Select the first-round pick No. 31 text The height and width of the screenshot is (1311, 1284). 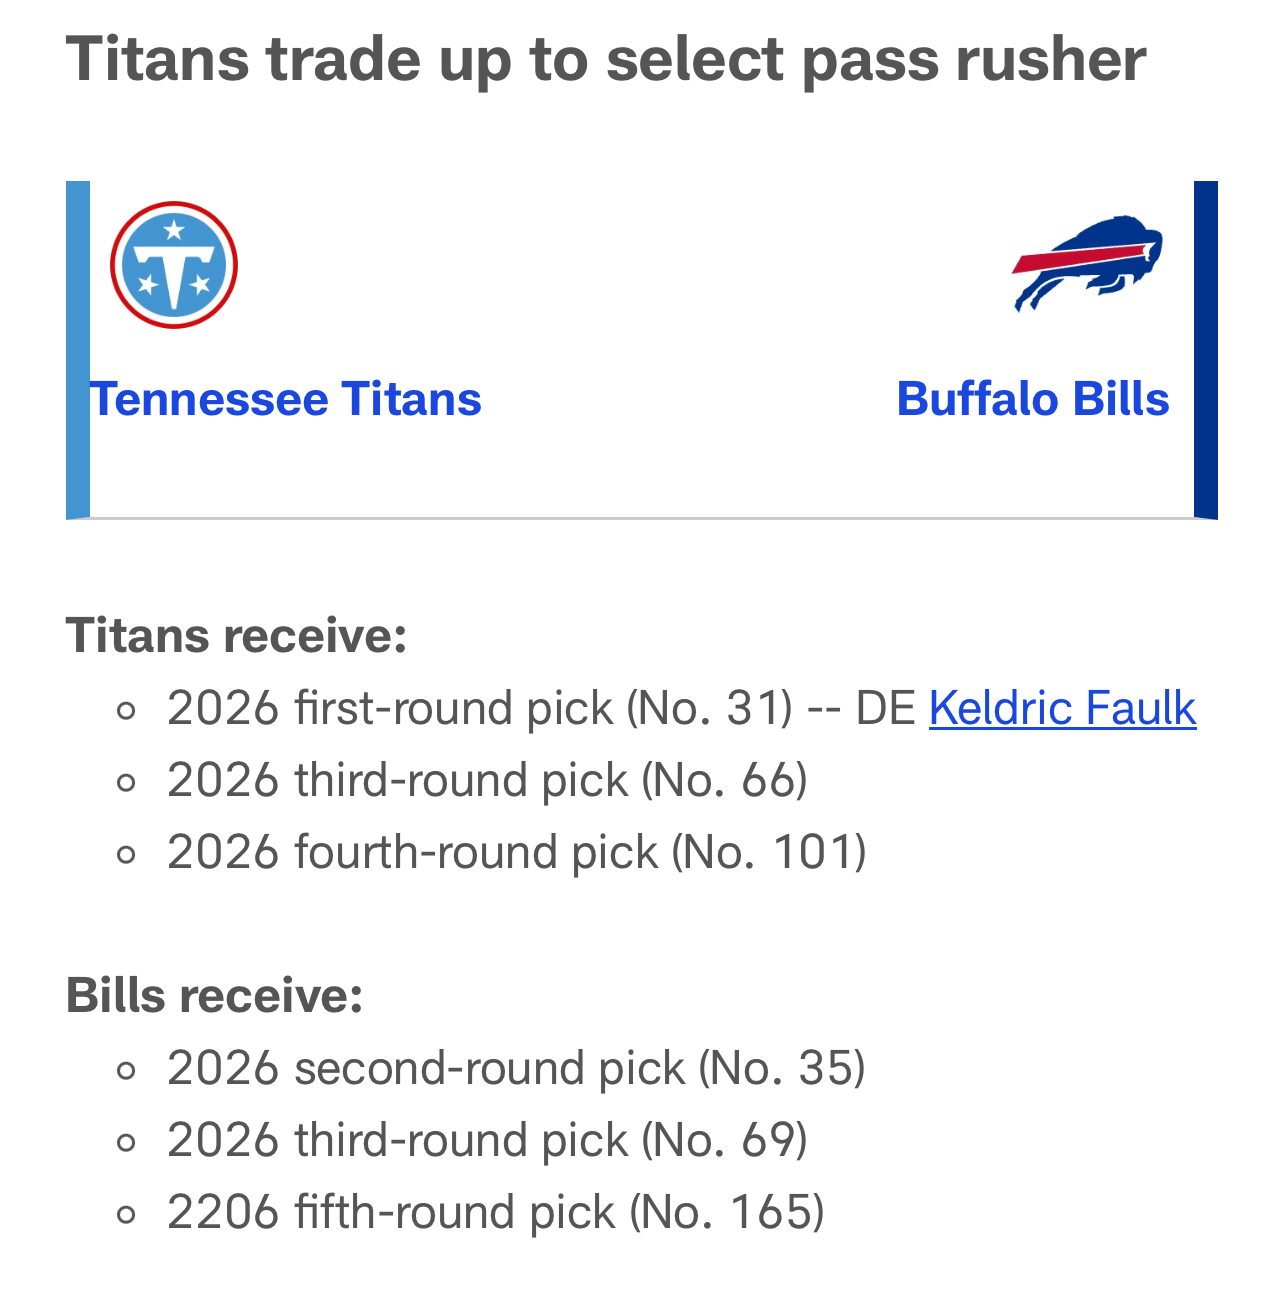click(x=480, y=708)
